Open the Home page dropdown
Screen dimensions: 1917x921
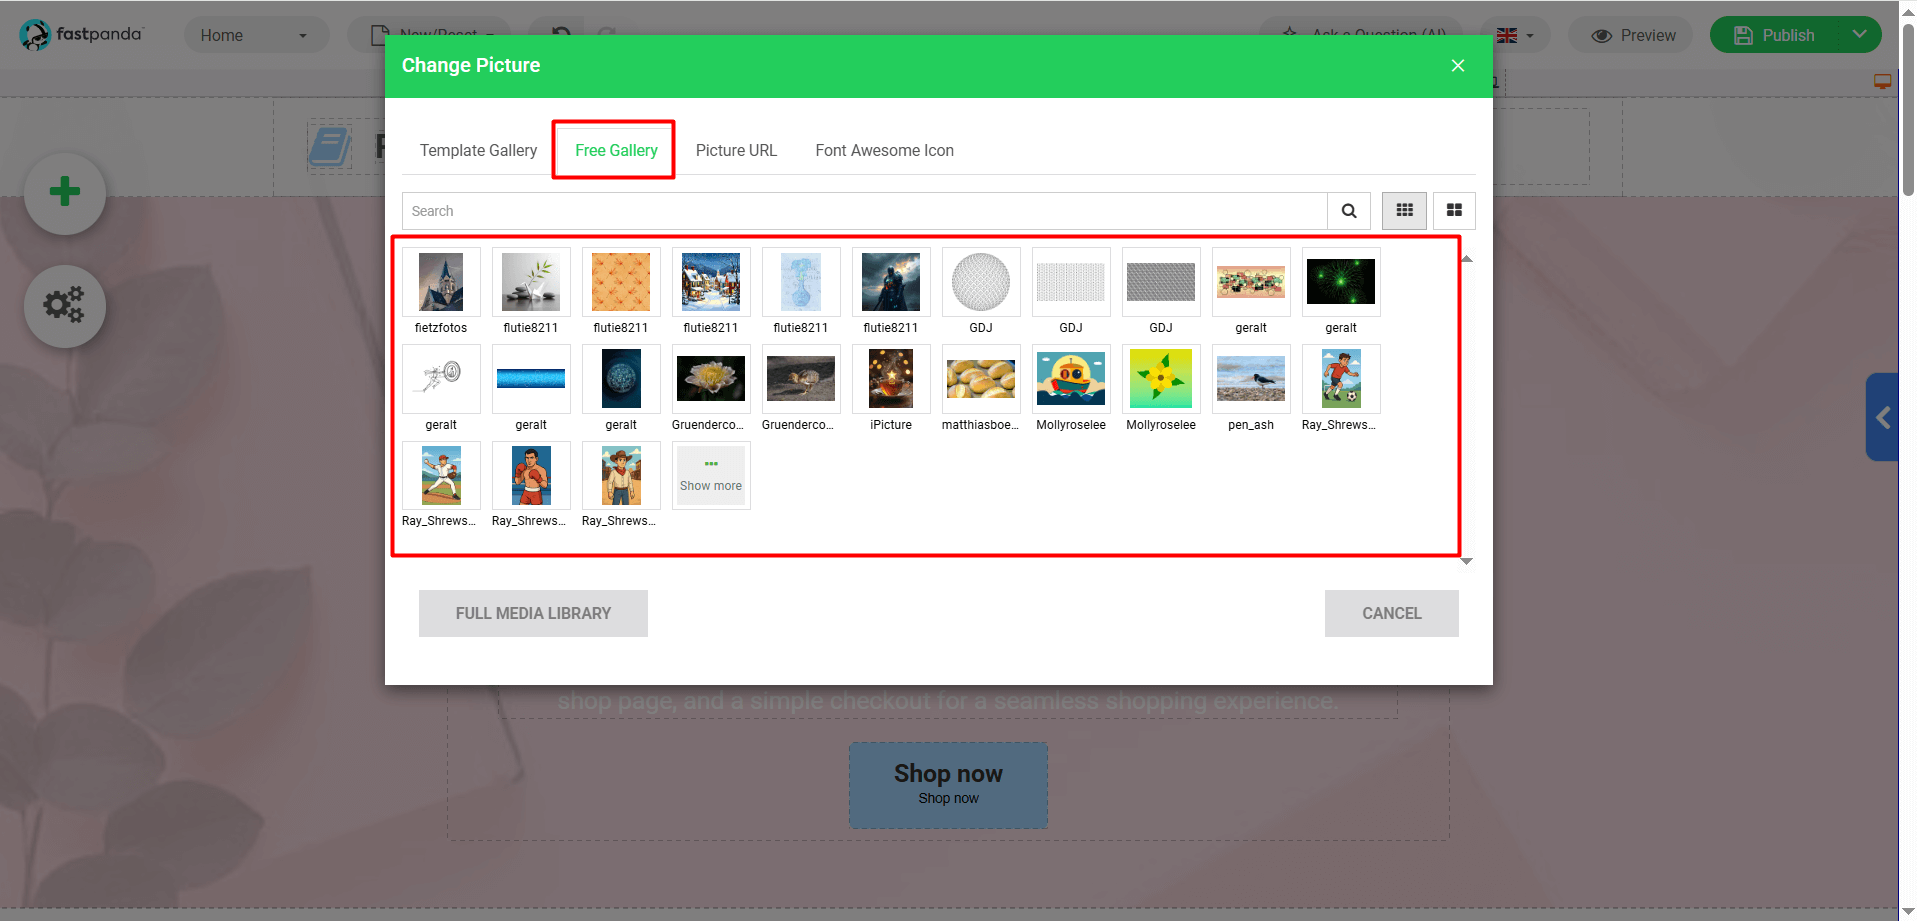[255, 34]
